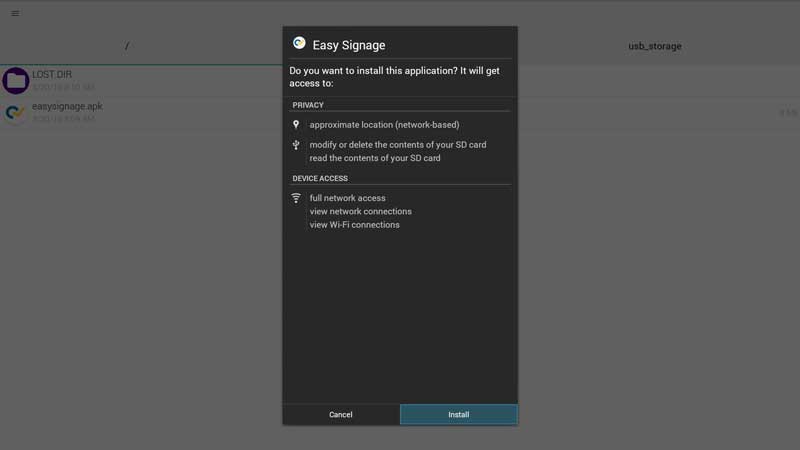Click the location pin permission icon
Viewport: 800px width, 450px height.
tap(296, 124)
